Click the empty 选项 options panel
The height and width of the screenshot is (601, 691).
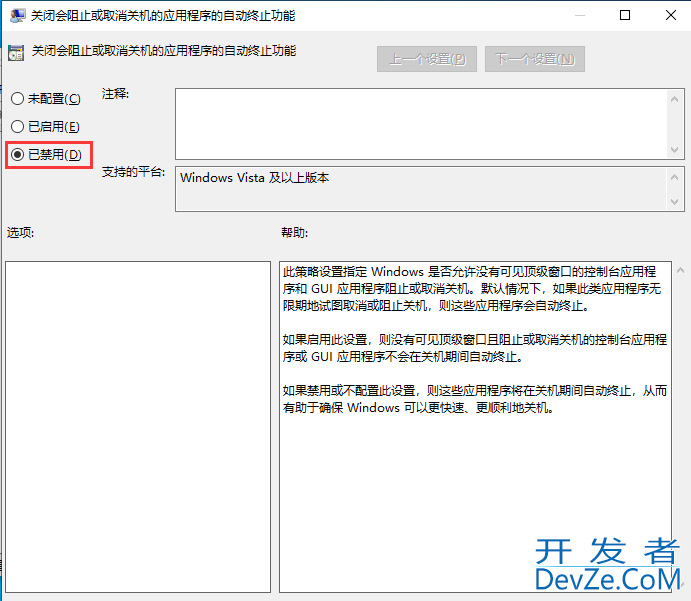point(138,427)
